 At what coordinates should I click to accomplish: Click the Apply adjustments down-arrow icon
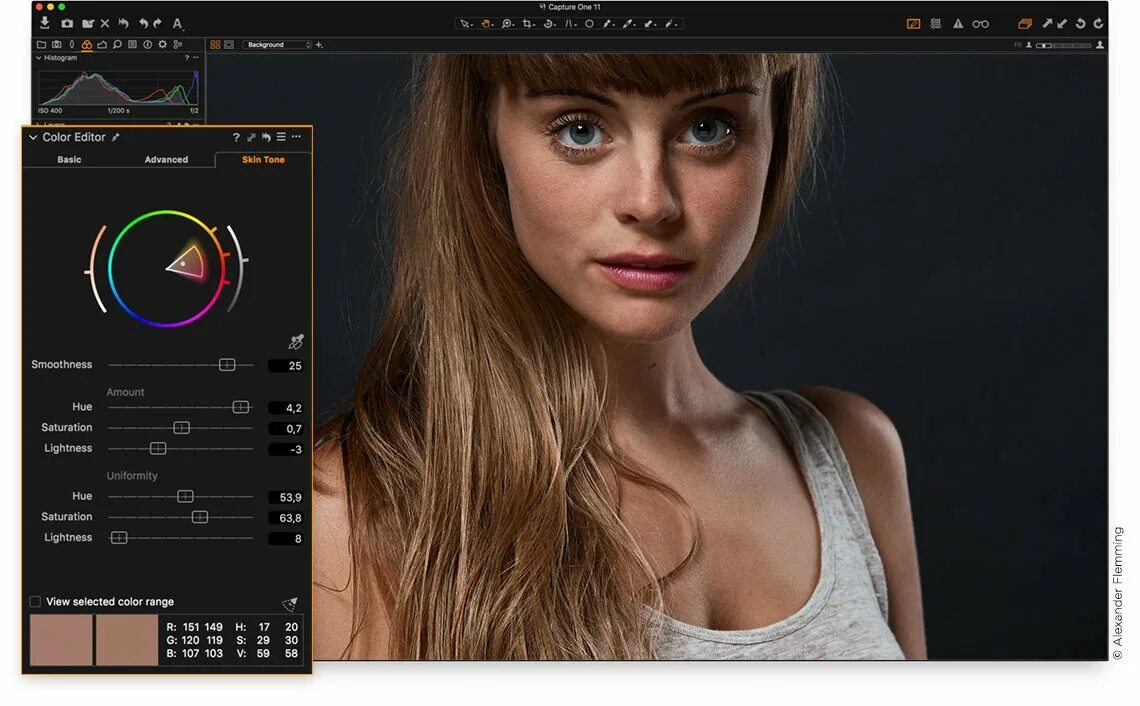point(1062,24)
